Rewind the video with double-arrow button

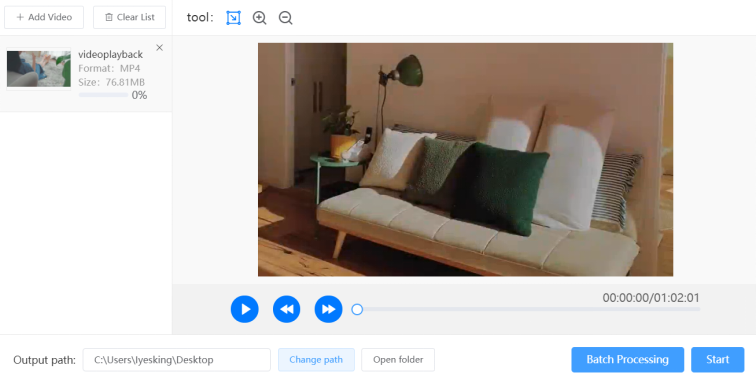[286, 309]
